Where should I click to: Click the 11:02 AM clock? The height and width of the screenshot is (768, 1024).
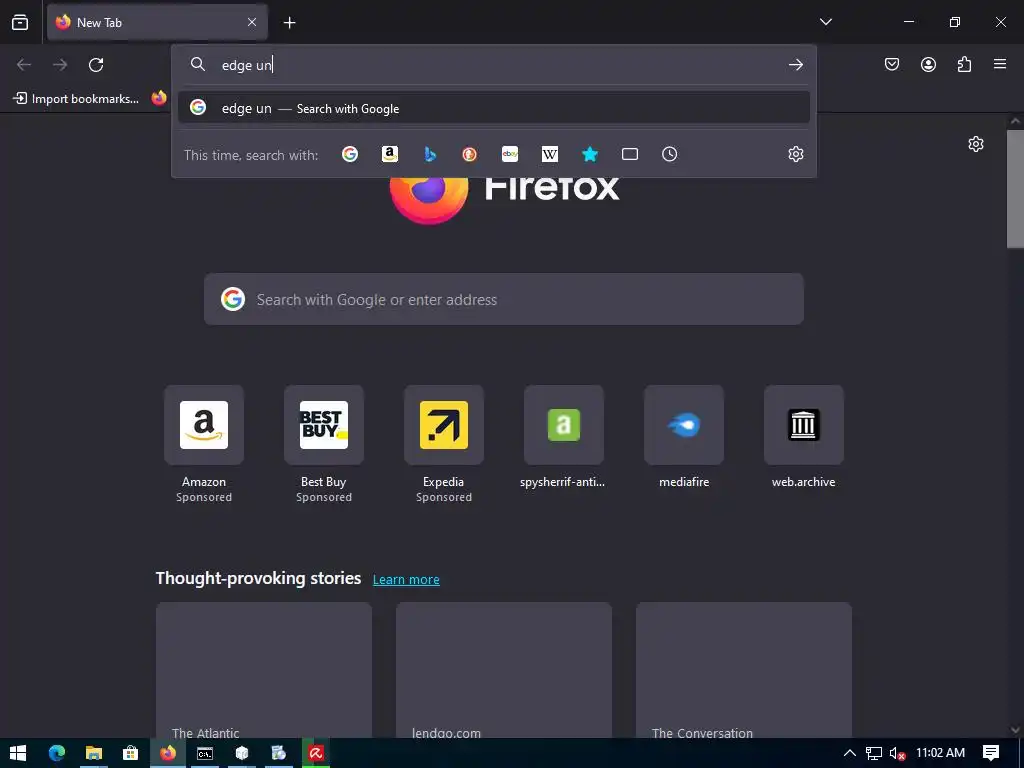940,753
